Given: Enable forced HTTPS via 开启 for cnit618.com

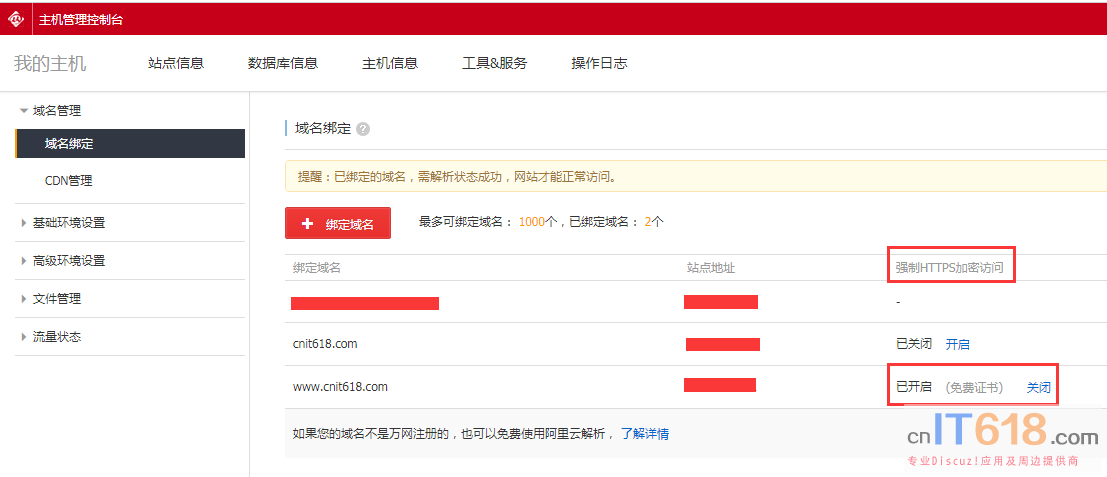Looking at the screenshot, I should [957, 344].
